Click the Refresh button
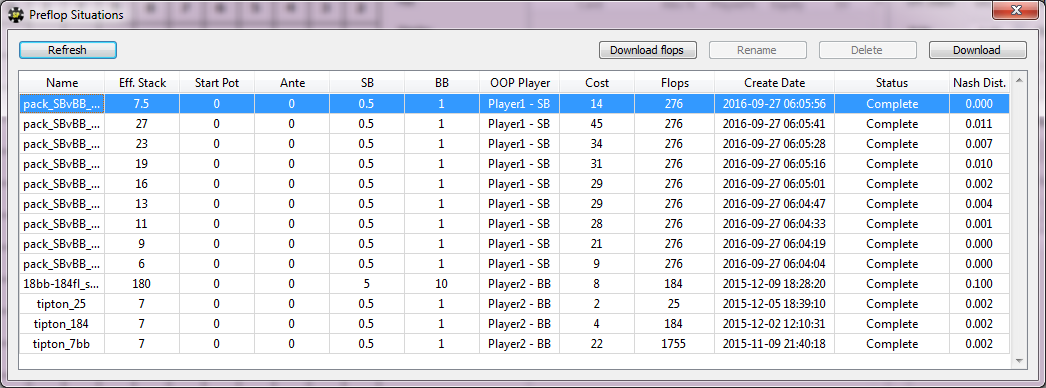1046x388 pixels. click(x=67, y=50)
